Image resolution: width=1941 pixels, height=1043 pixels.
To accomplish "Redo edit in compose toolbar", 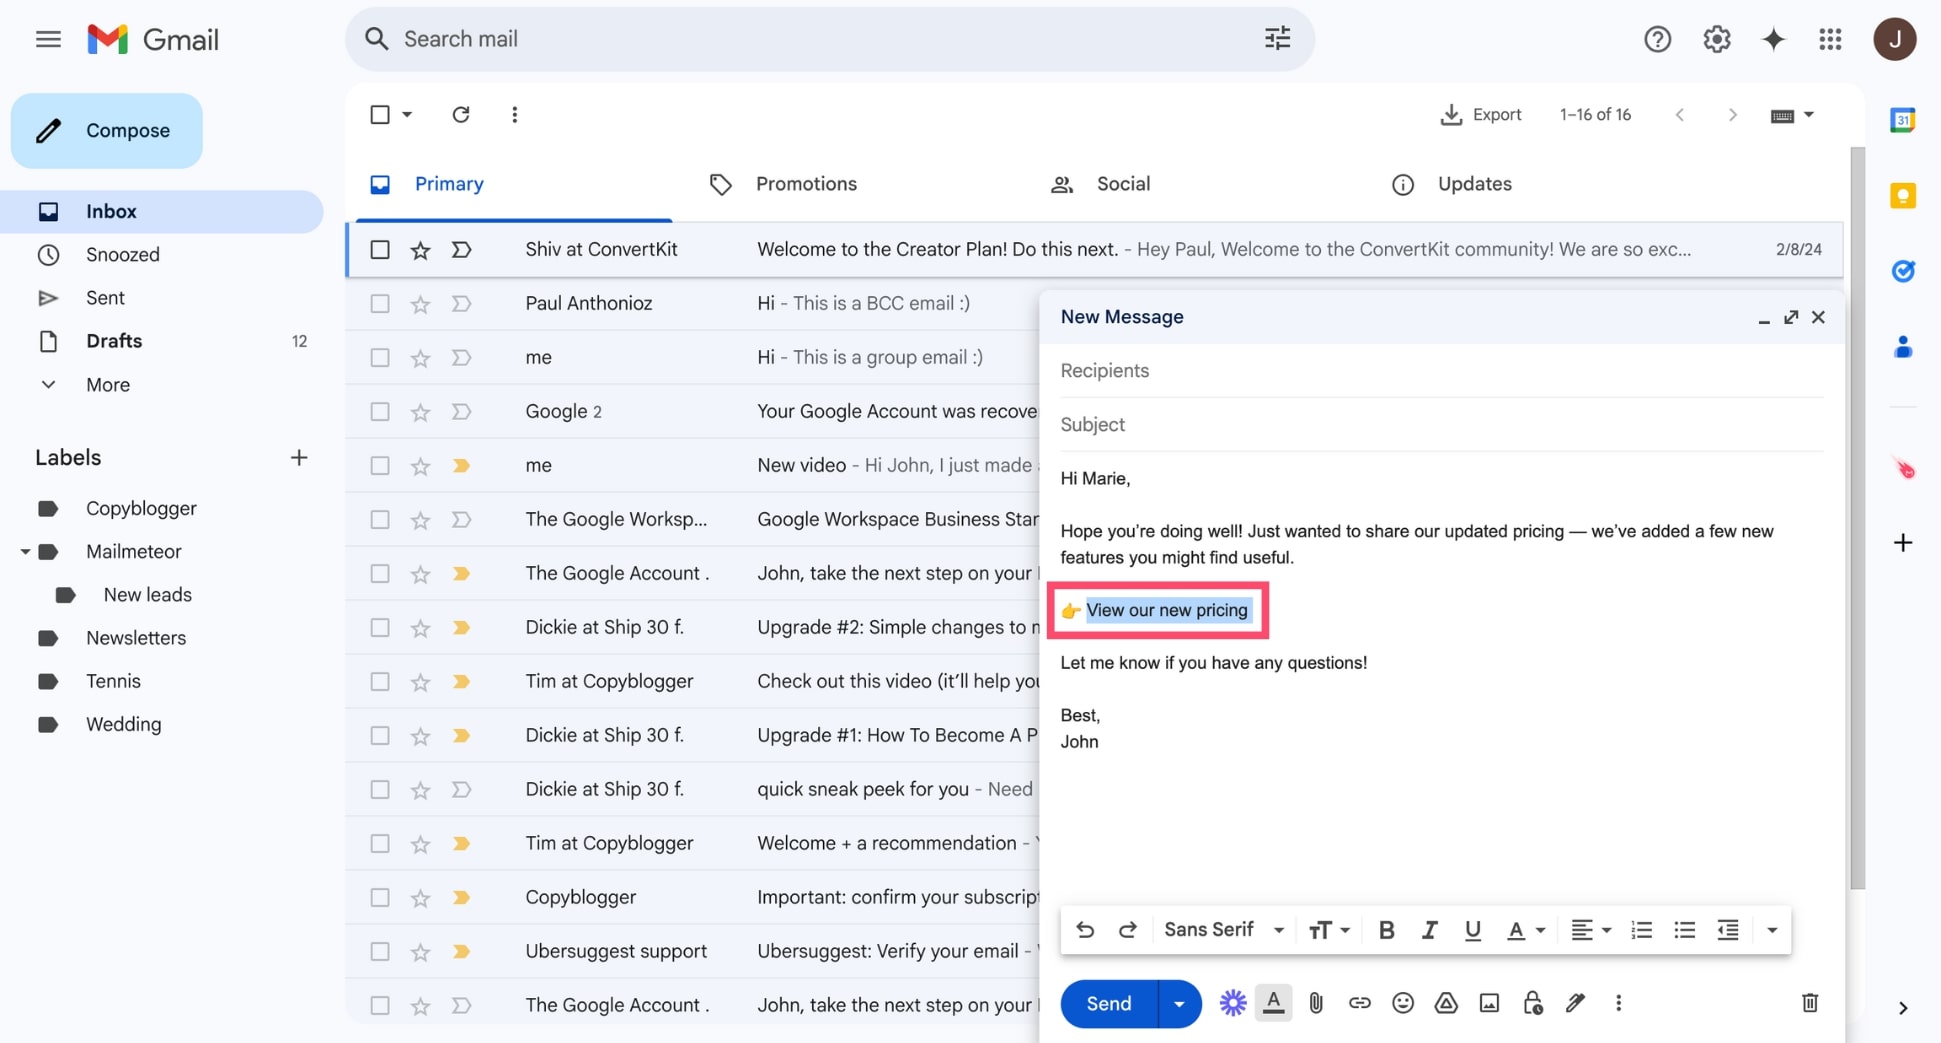I will [x=1127, y=930].
